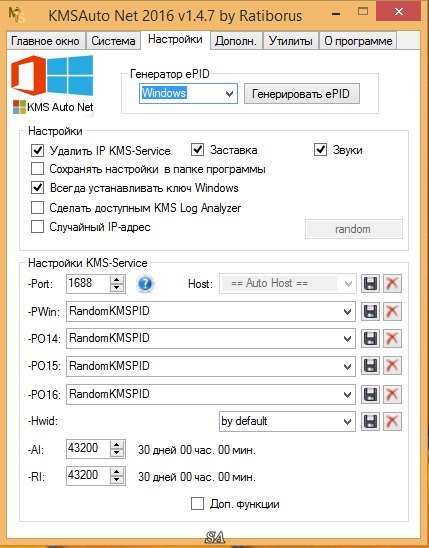Delete the PWin entry with the red X
Screen dimensions: 429x548
click(392, 311)
